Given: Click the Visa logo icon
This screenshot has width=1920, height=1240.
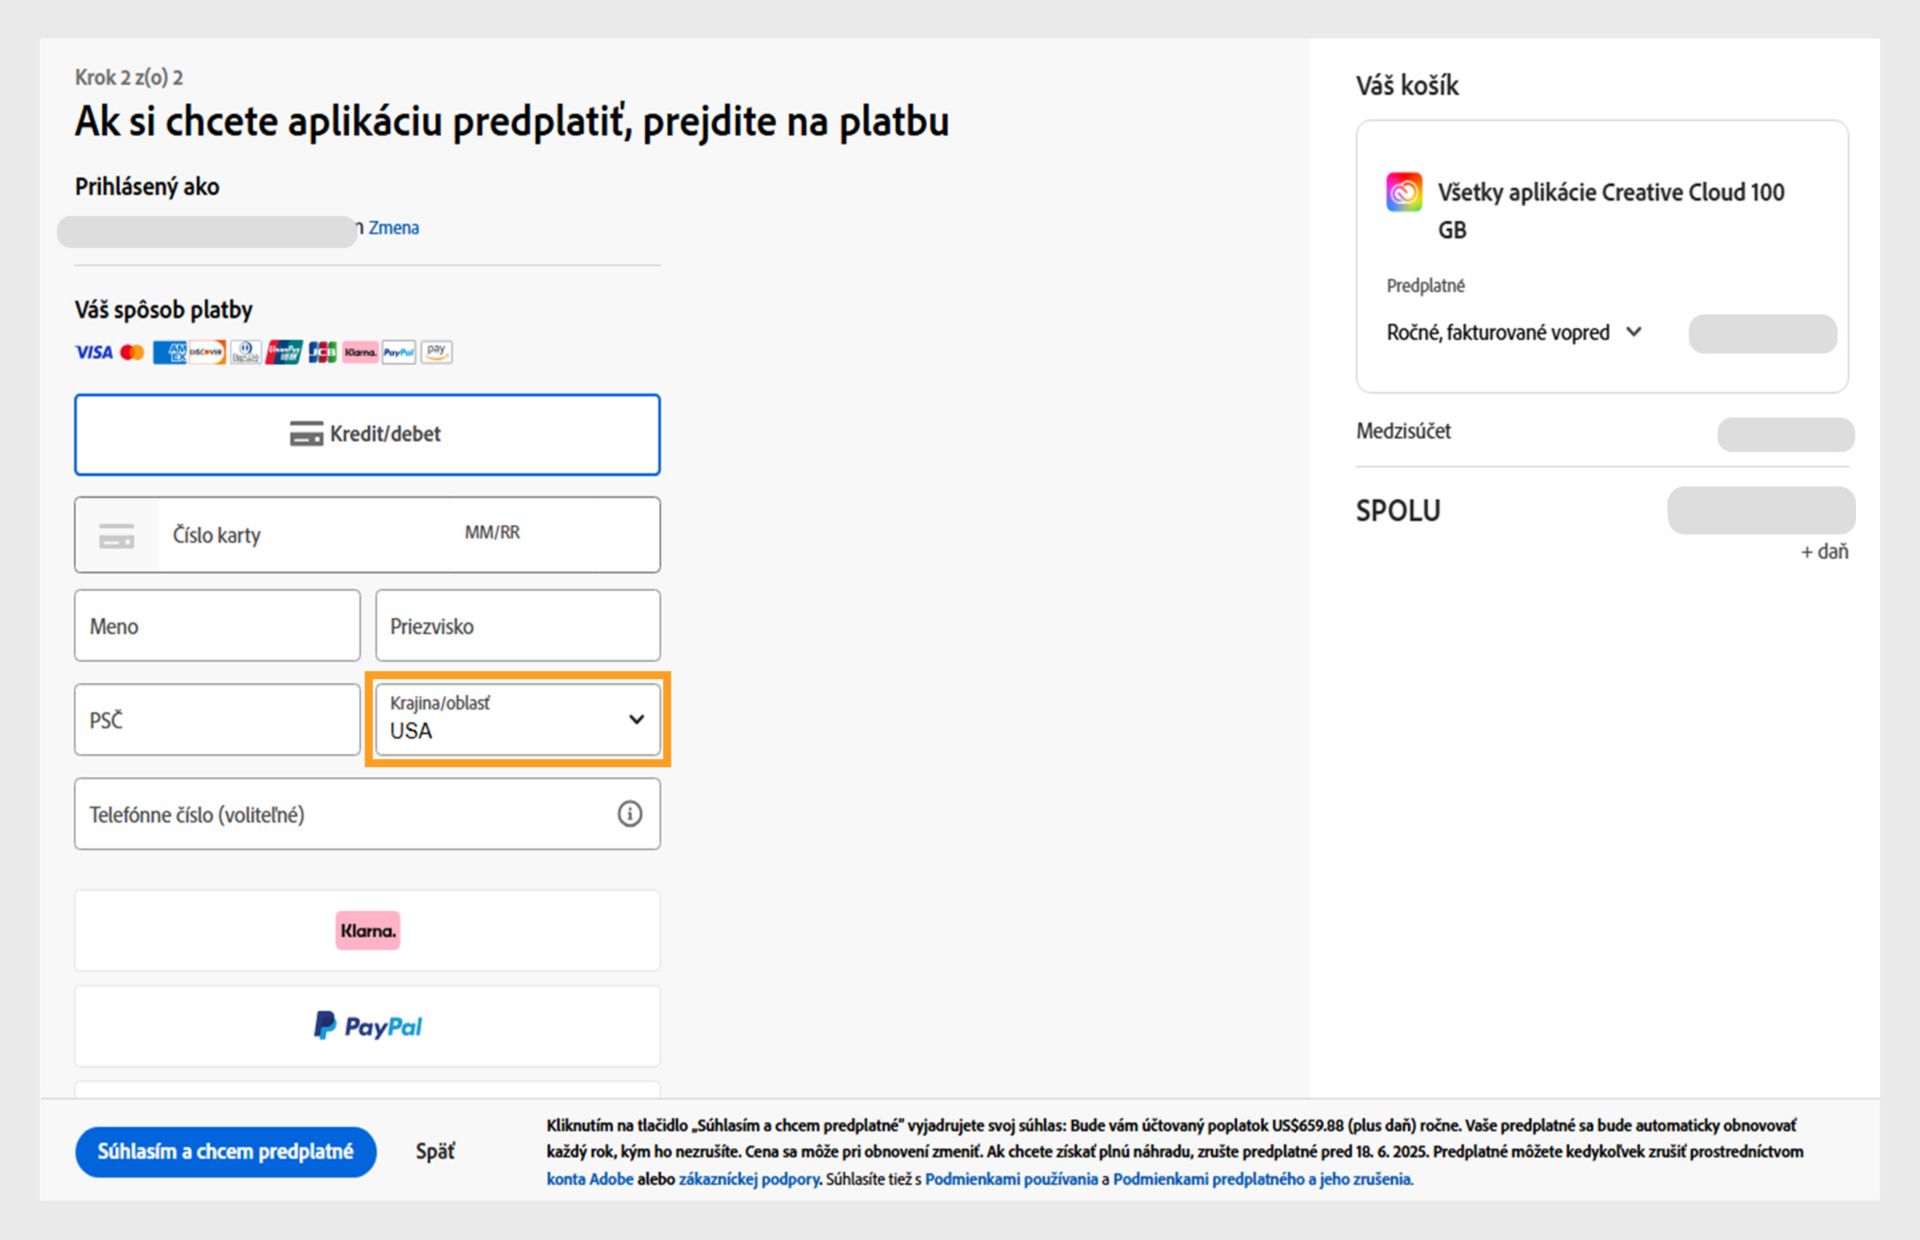Looking at the screenshot, I should [93, 352].
